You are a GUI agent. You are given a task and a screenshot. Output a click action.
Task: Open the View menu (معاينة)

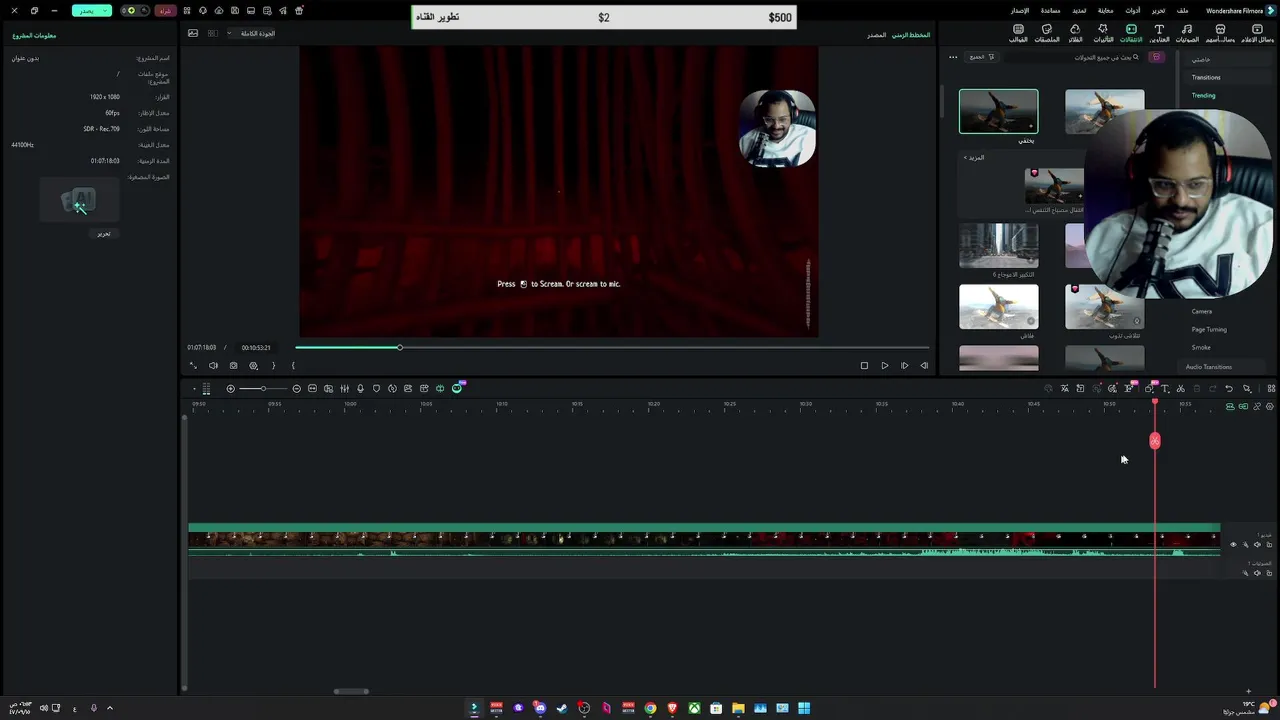pyautogui.click(x=1106, y=10)
